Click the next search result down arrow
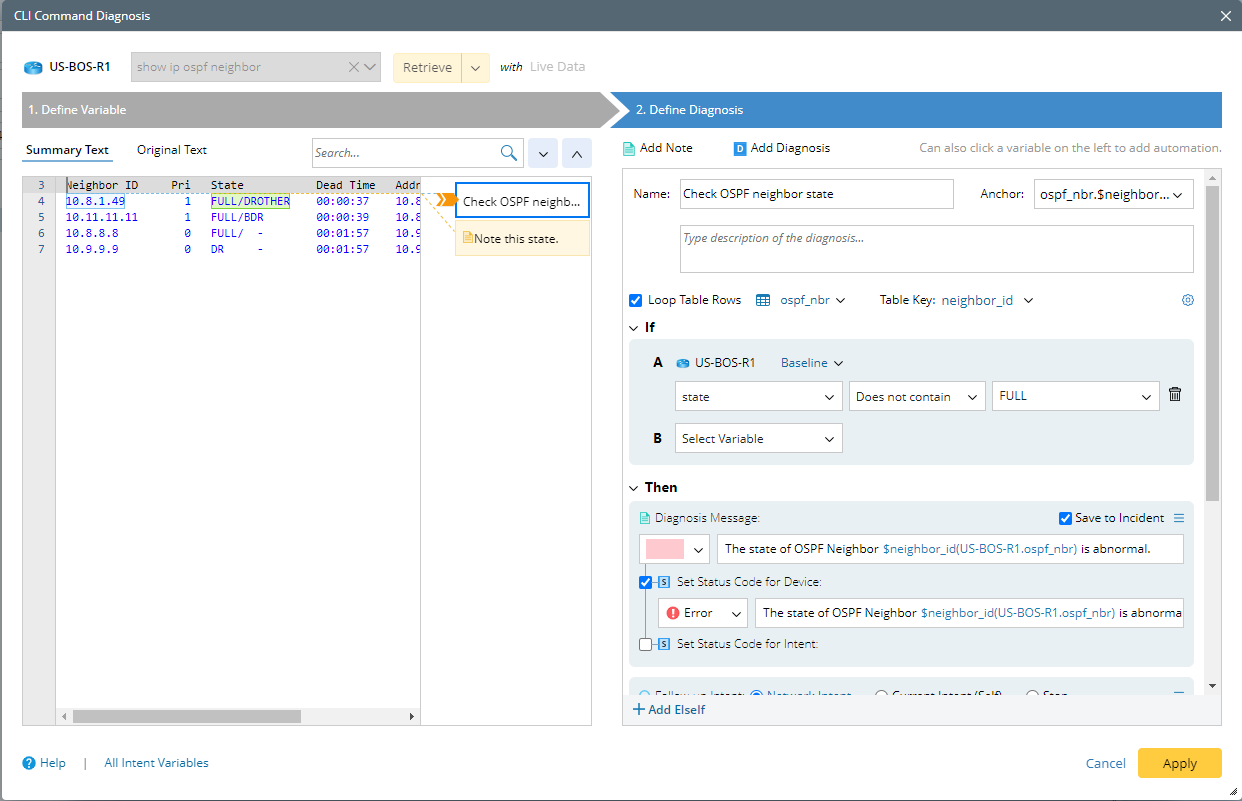 (x=543, y=153)
